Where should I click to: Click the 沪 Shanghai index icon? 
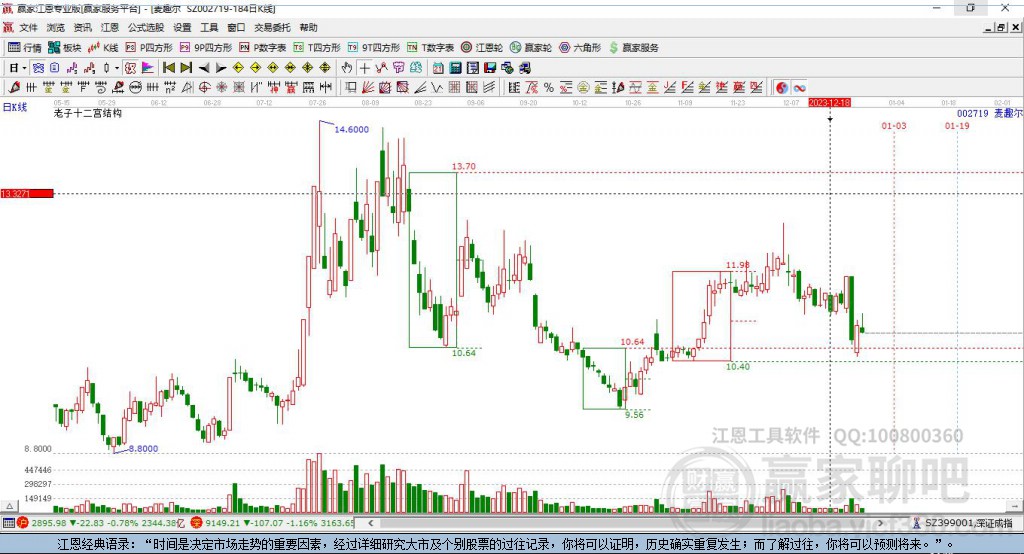tap(23, 523)
